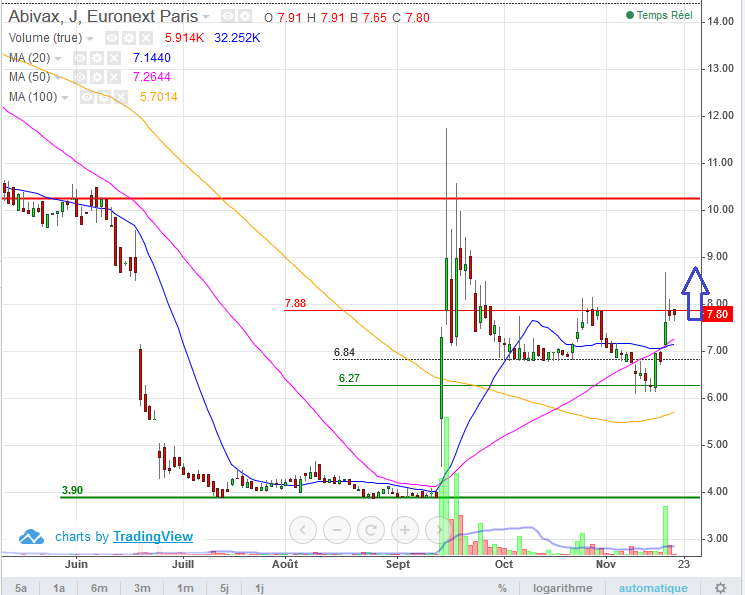The image size is (745, 595).
Task: Remove the Volume (true) indicator
Action: [146, 38]
